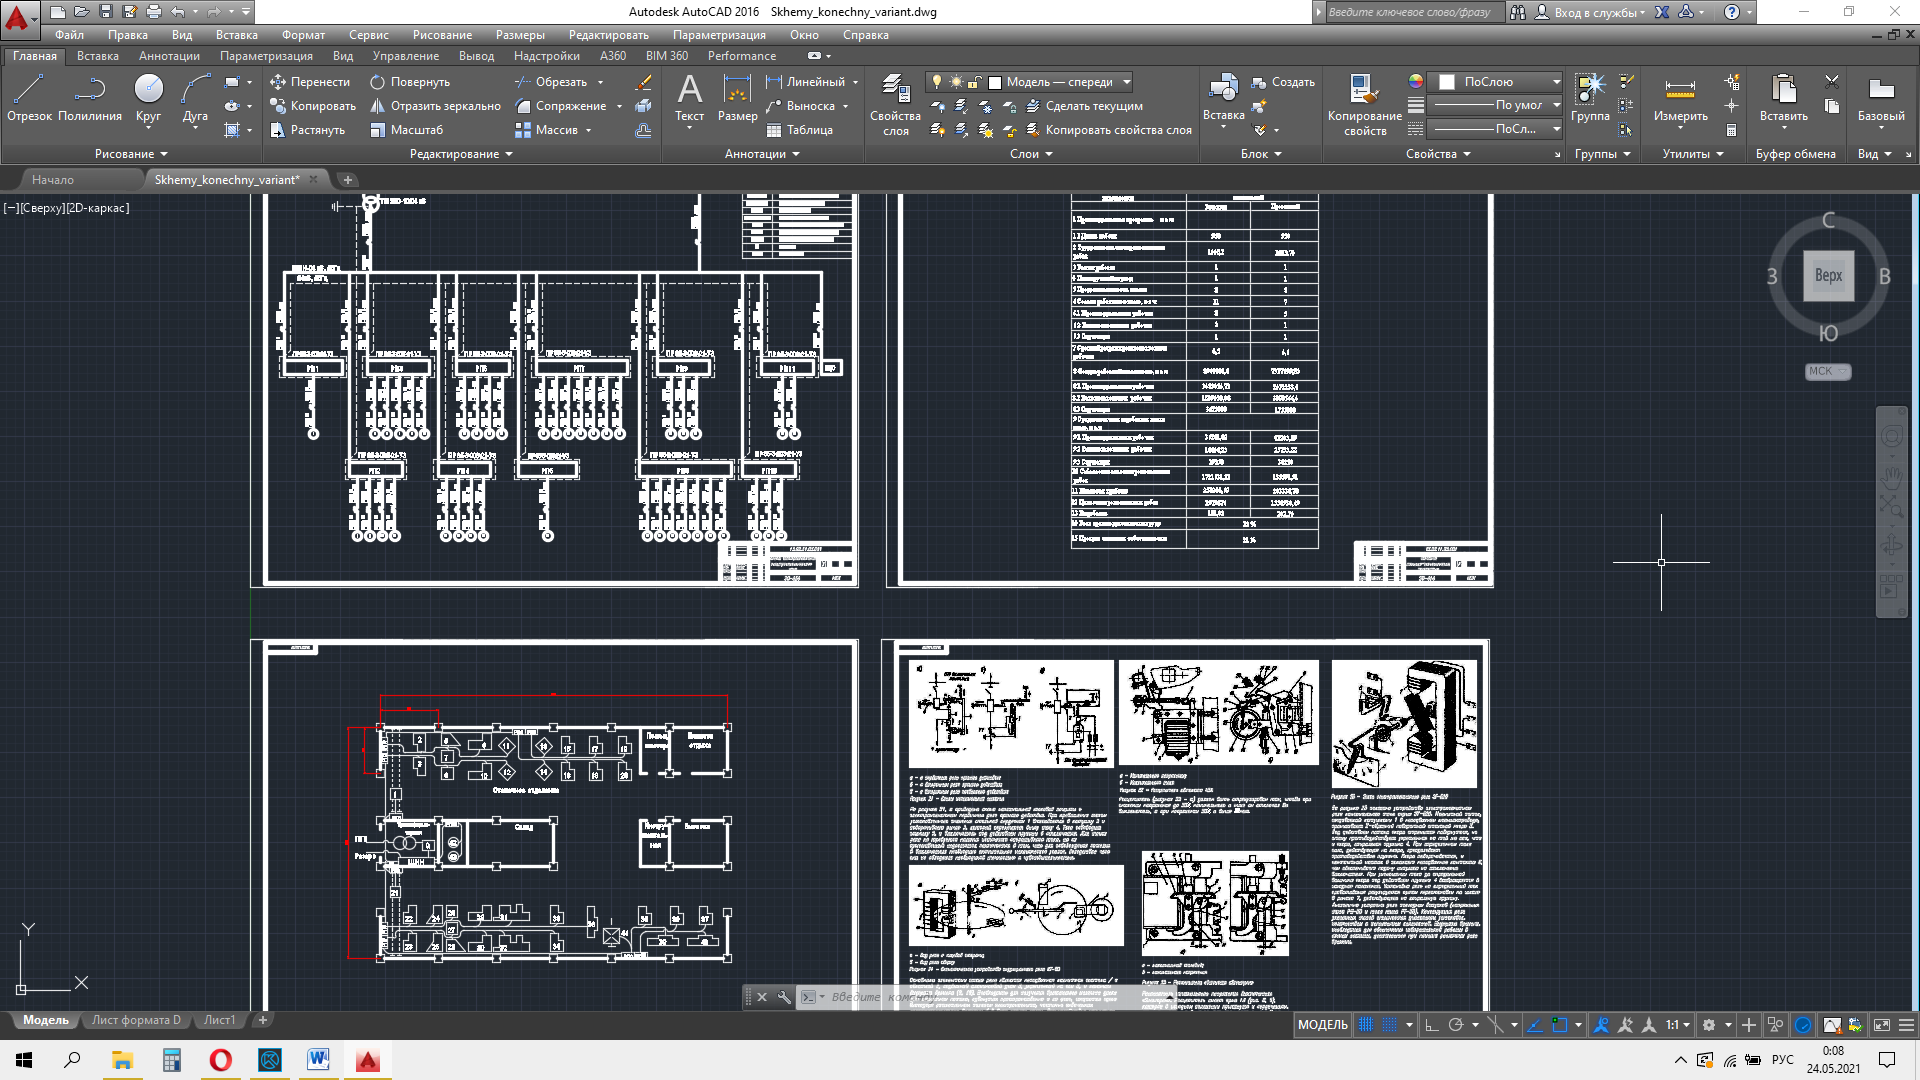Expand the Слои panel
Viewport: 1920px width, 1080px height.
pyautogui.click(x=1031, y=154)
